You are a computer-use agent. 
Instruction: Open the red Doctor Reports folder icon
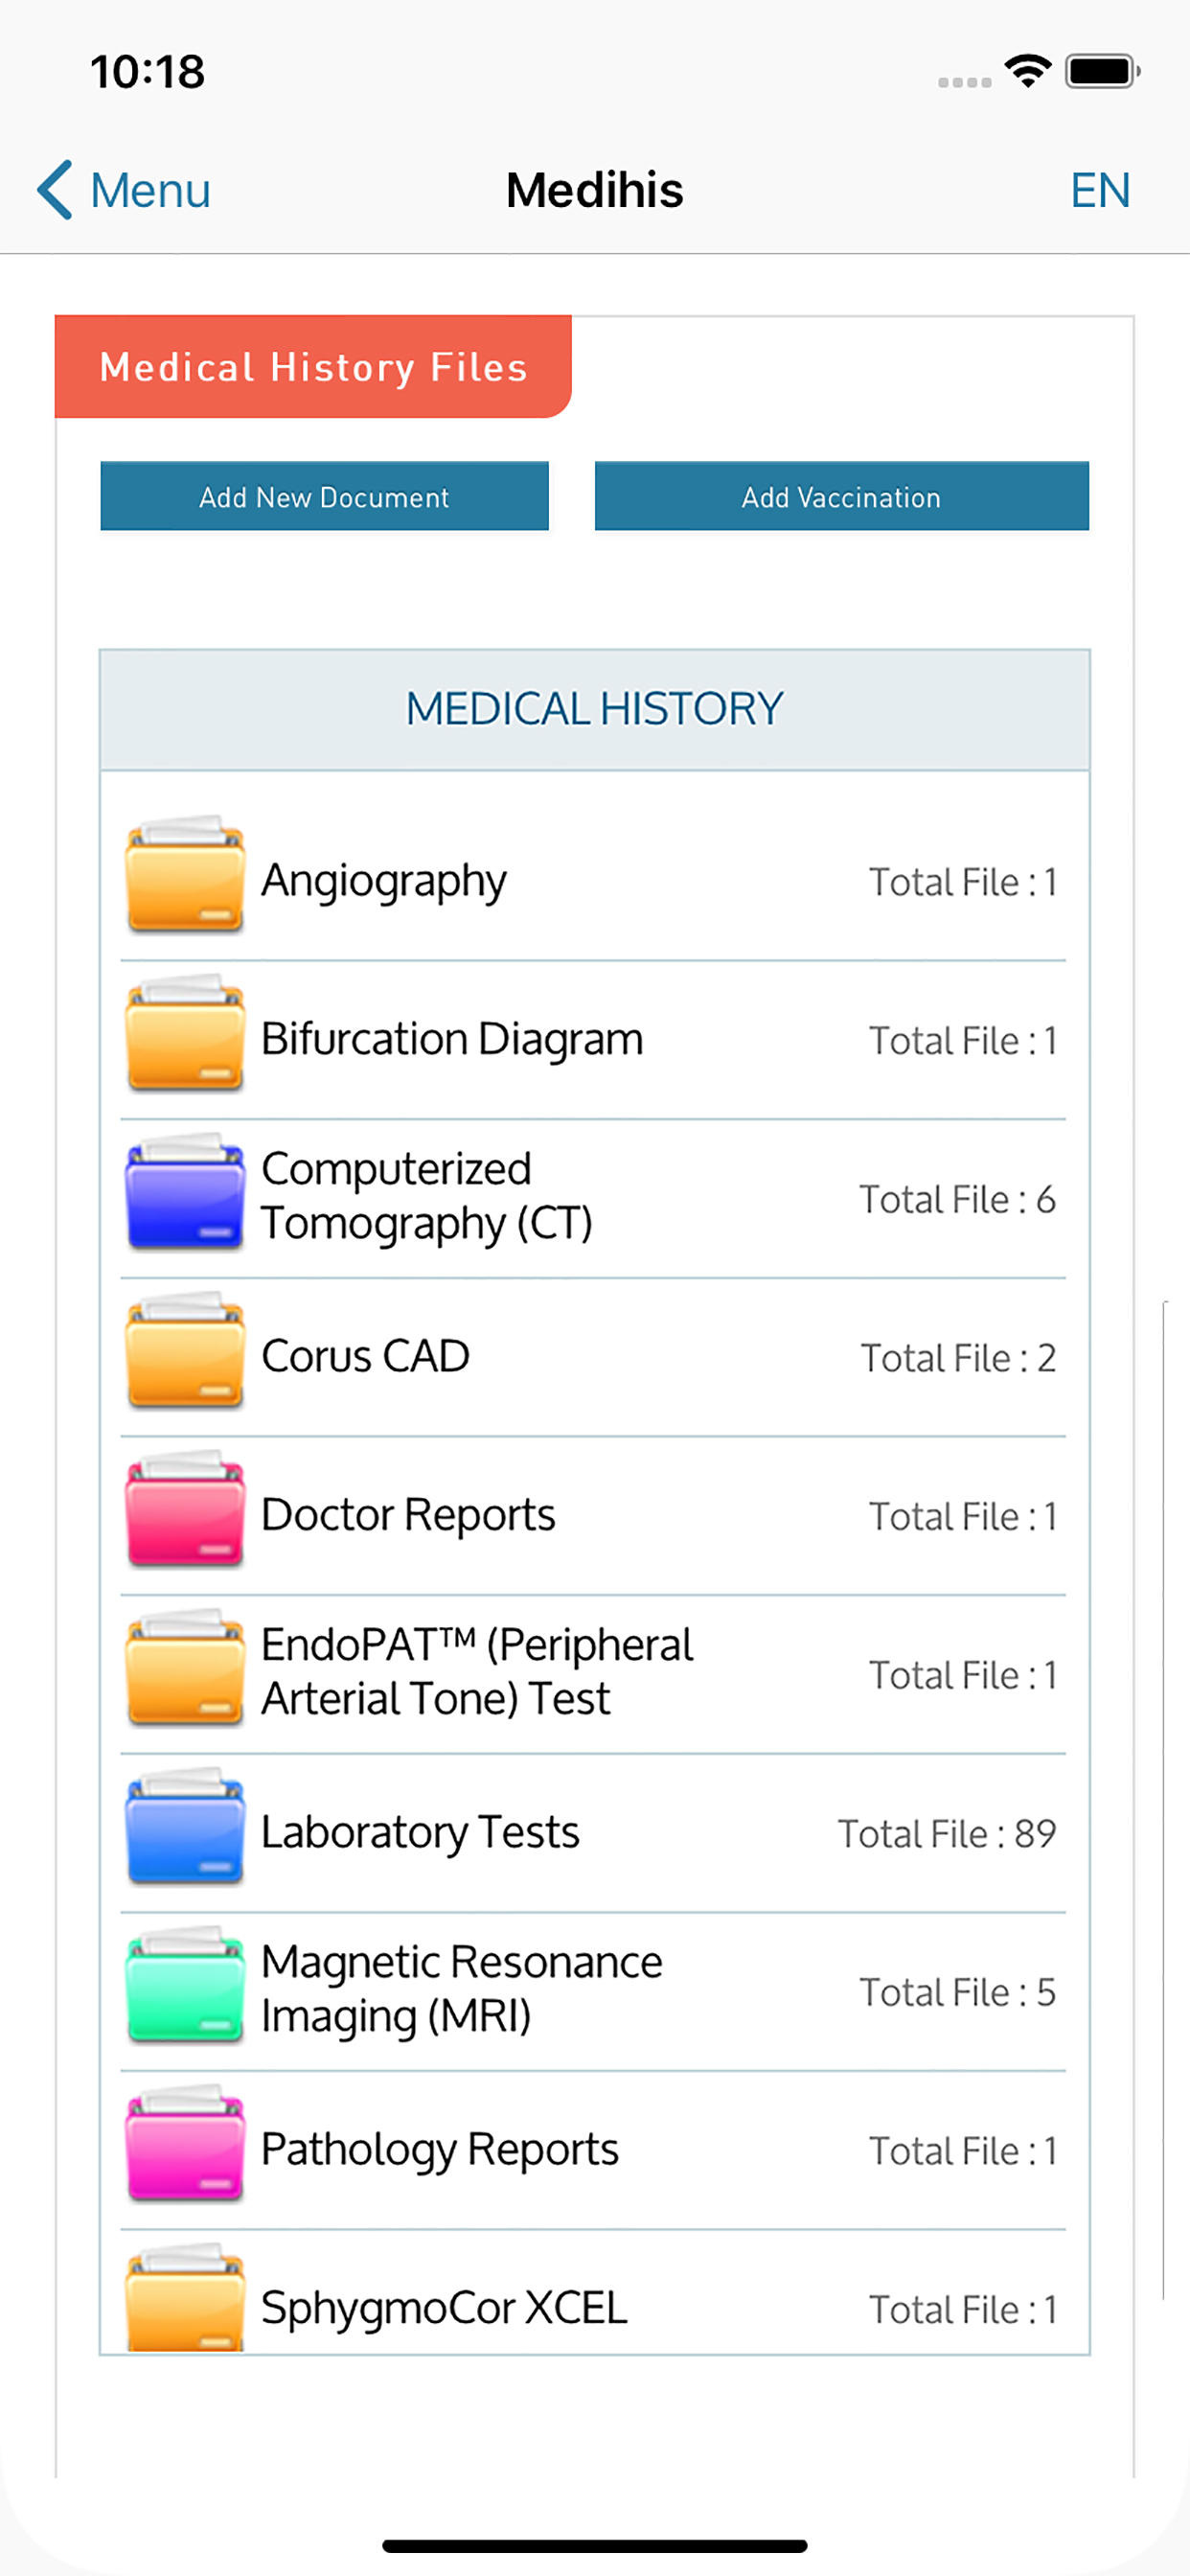coord(185,1511)
